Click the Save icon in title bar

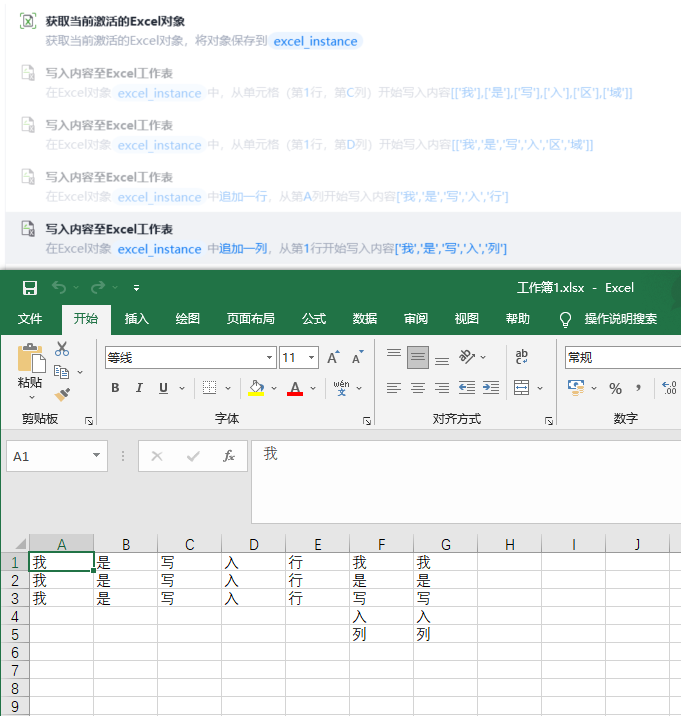click(x=30, y=288)
